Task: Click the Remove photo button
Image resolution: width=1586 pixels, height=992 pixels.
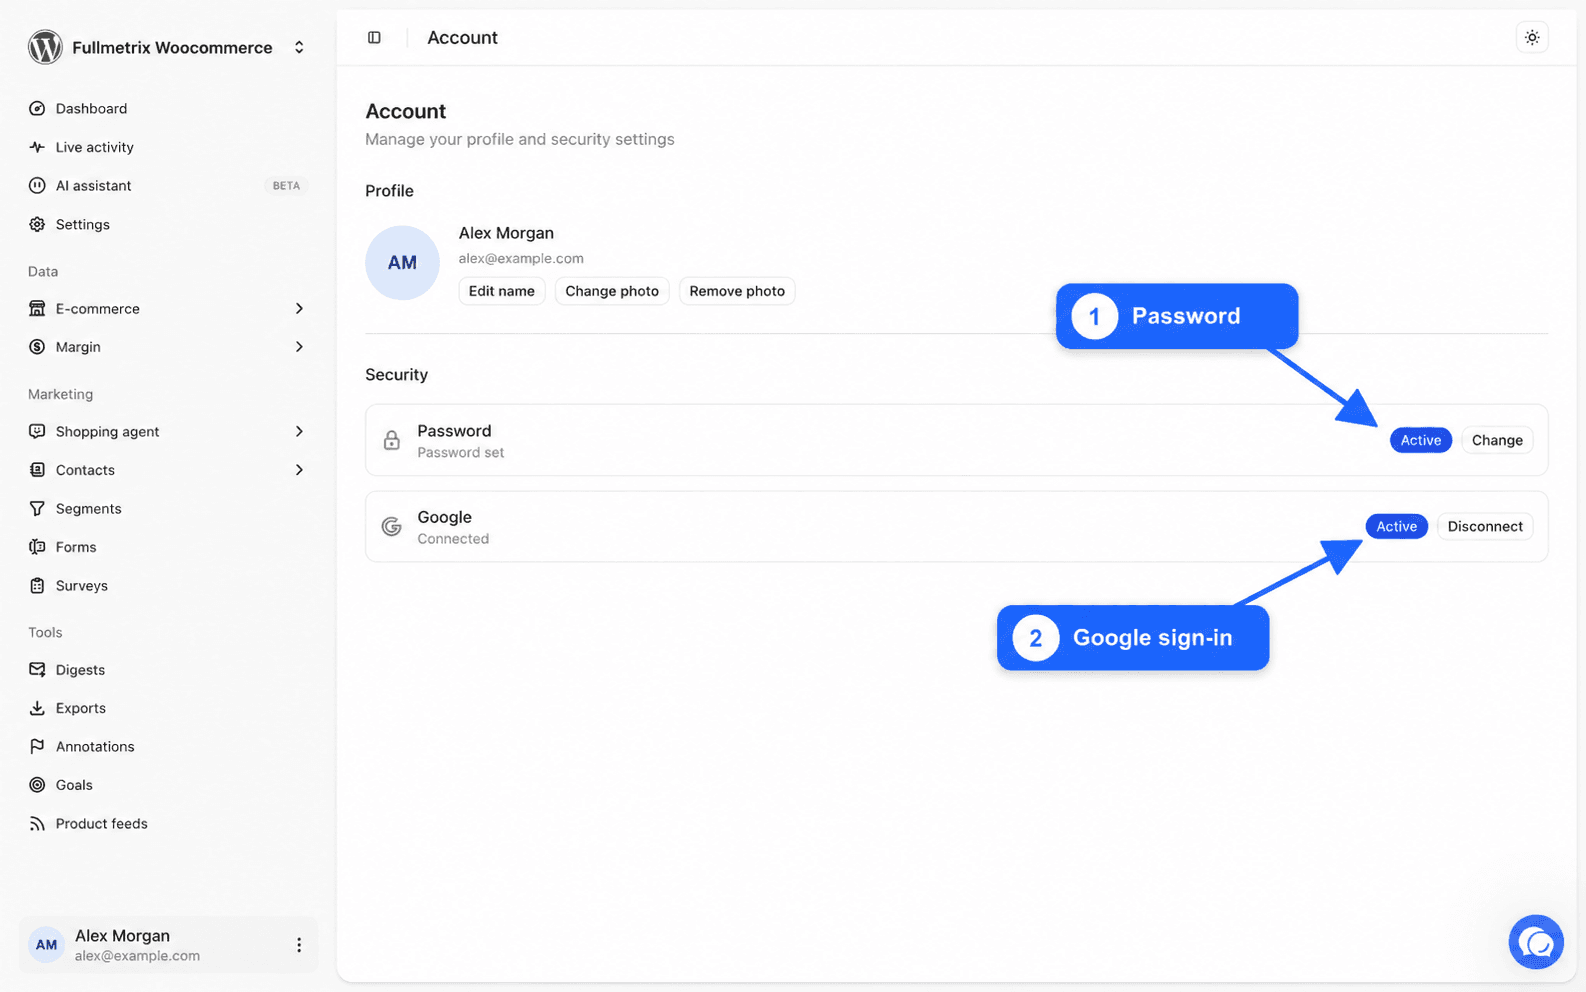Action: 737,291
